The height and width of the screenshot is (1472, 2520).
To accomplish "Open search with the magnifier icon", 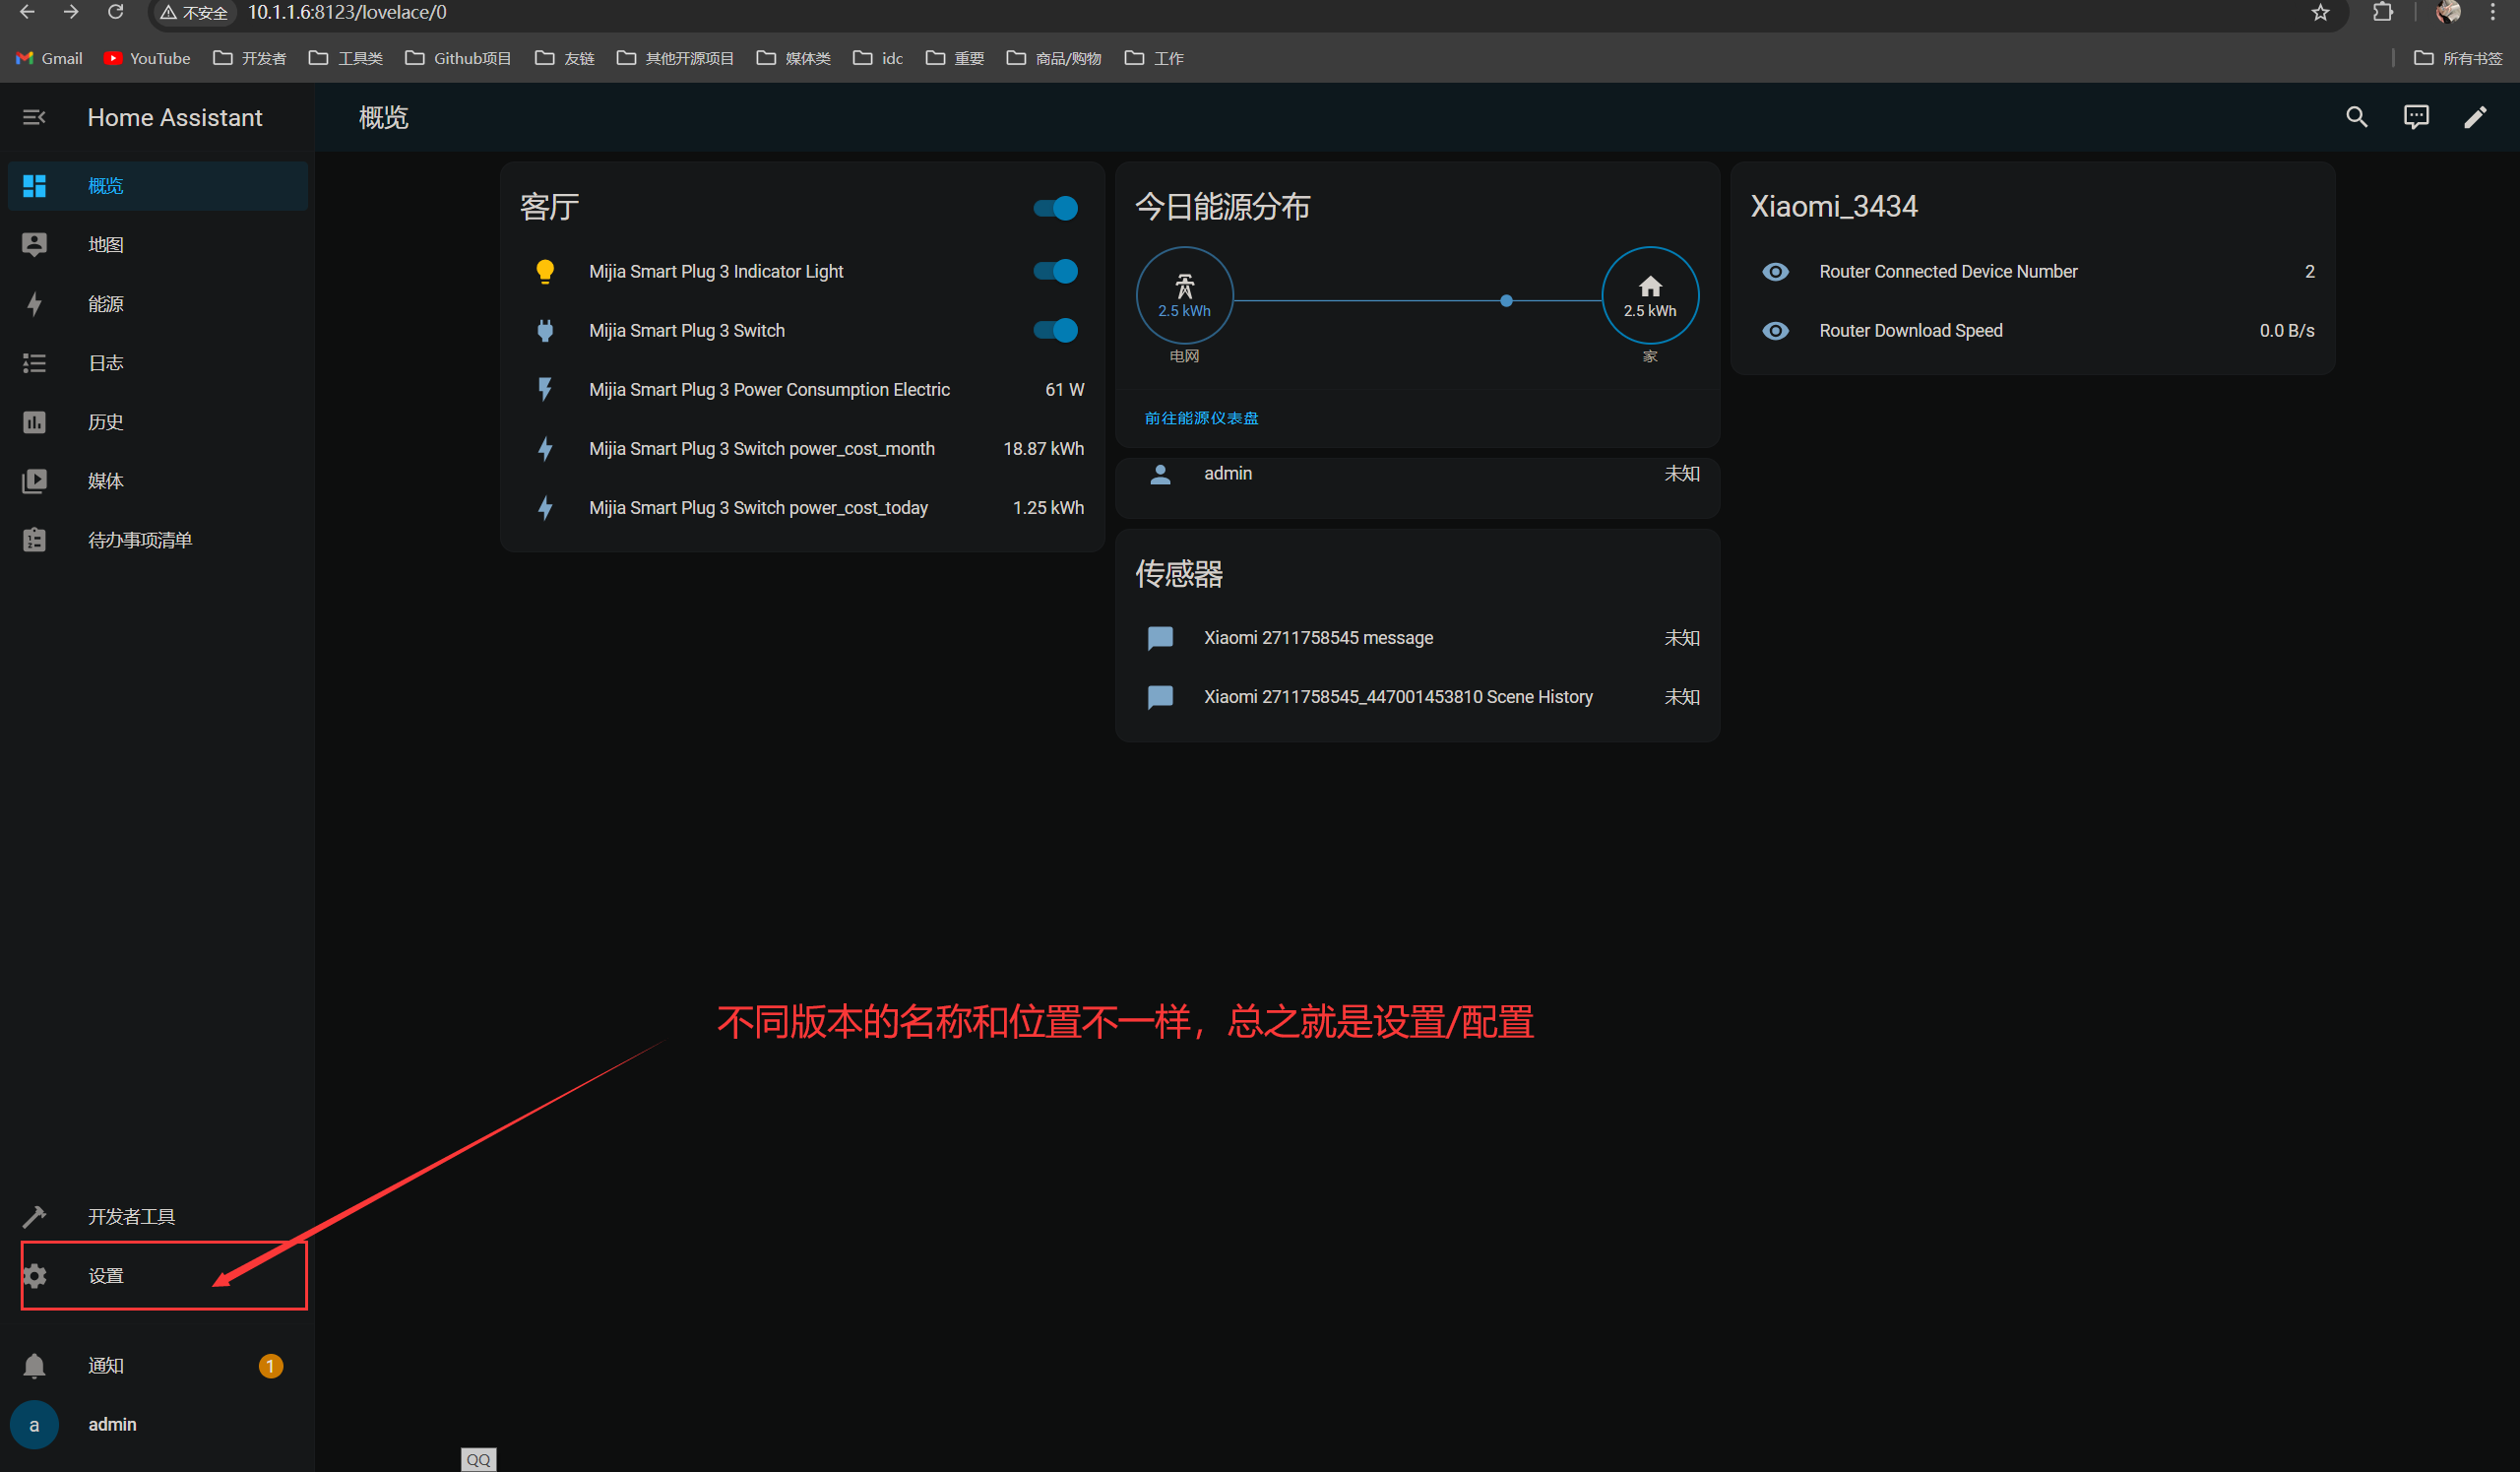I will 2356,118.
